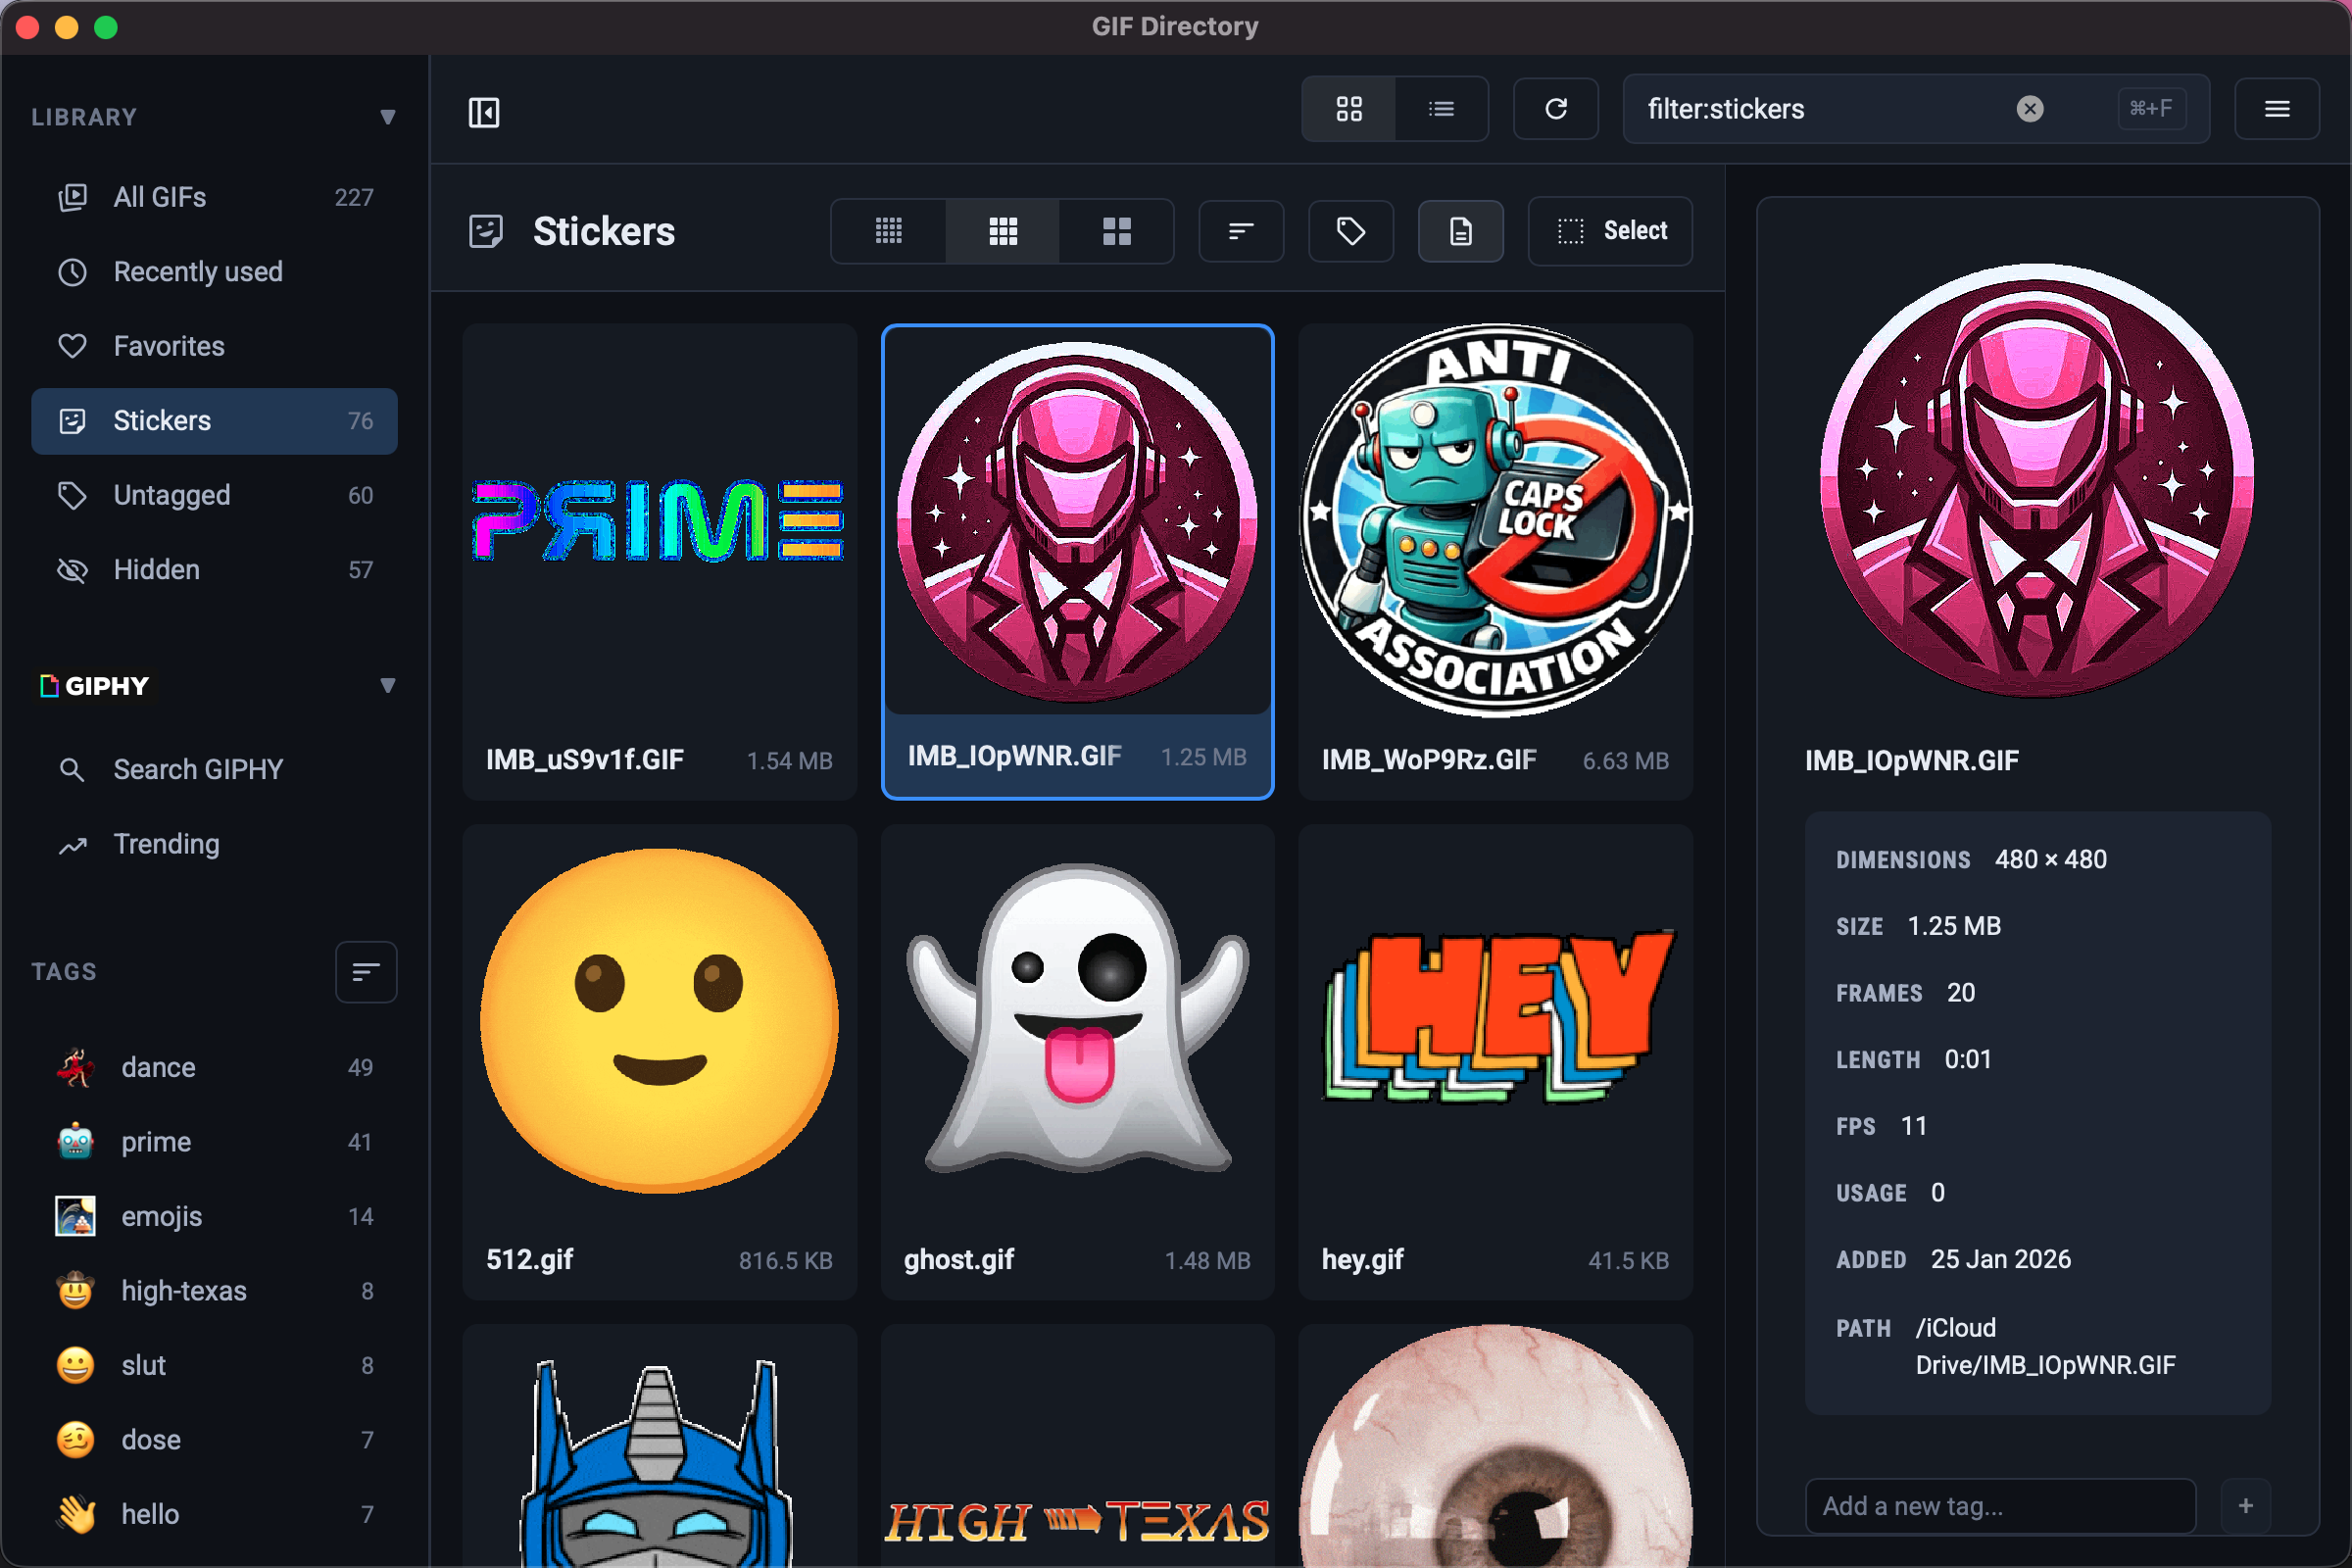
Task: Select the IMB_IOpWNR.GIF grid thumbnail
Action: click(1077, 562)
